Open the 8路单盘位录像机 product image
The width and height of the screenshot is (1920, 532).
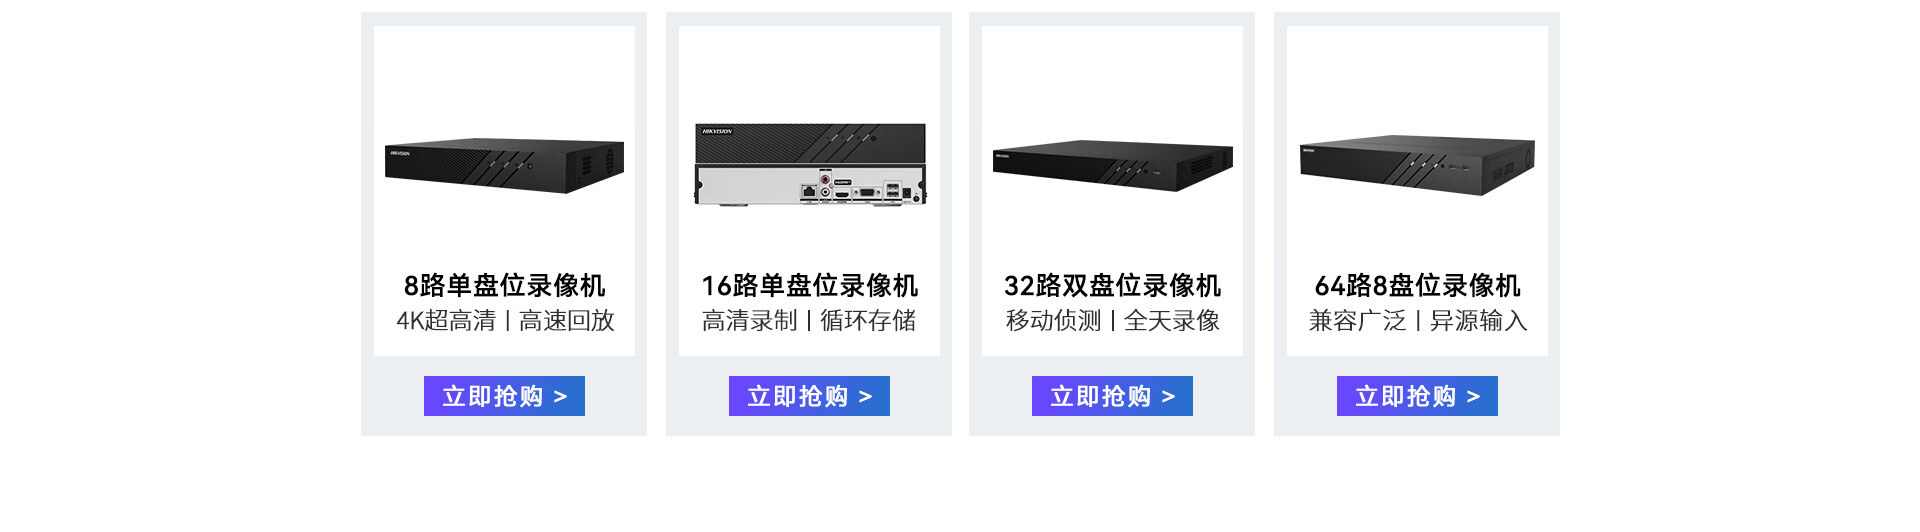pyautogui.click(x=504, y=165)
